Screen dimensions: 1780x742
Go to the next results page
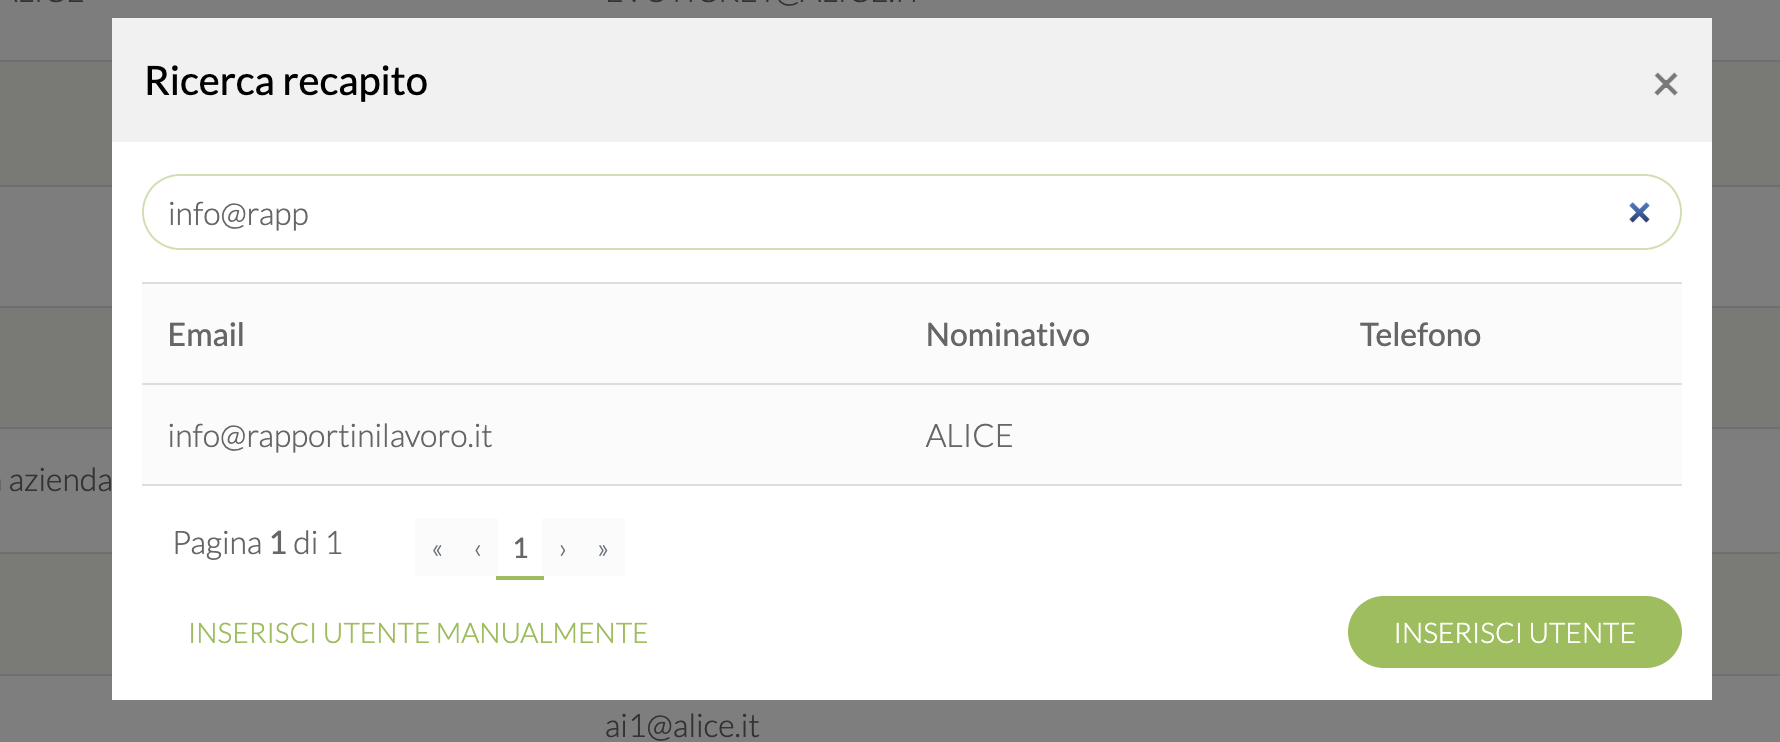pyautogui.click(x=563, y=549)
